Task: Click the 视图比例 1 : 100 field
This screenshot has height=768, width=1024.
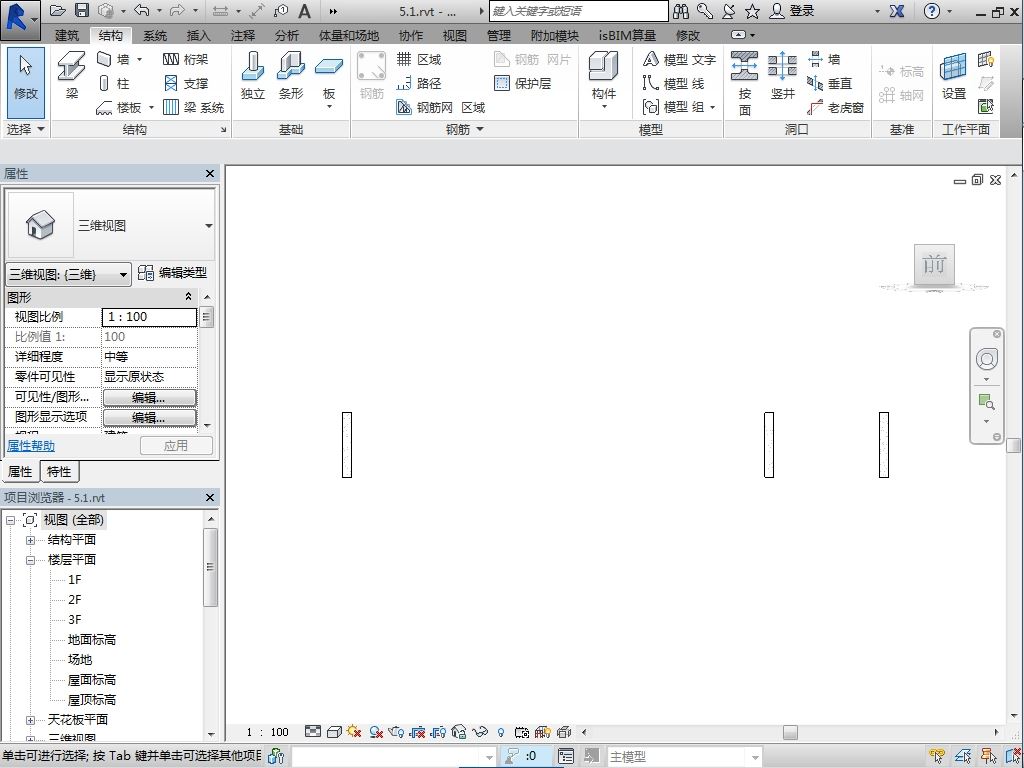Action: 150,317
